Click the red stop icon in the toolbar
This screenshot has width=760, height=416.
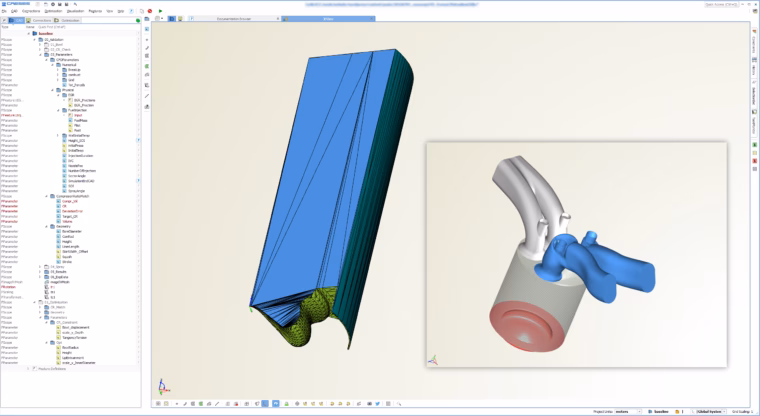[x=150, y=11]
